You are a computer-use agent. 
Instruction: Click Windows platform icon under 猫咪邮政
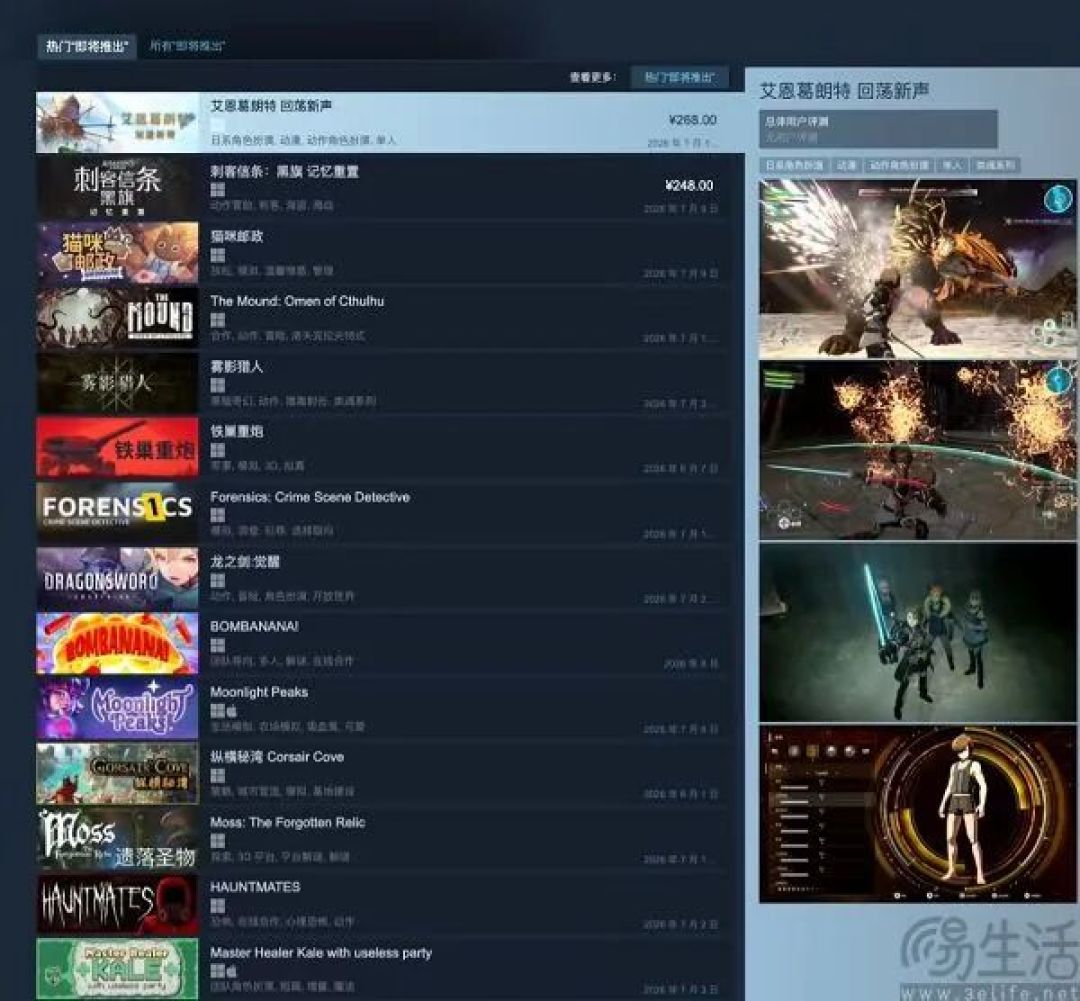click(218, 256)
